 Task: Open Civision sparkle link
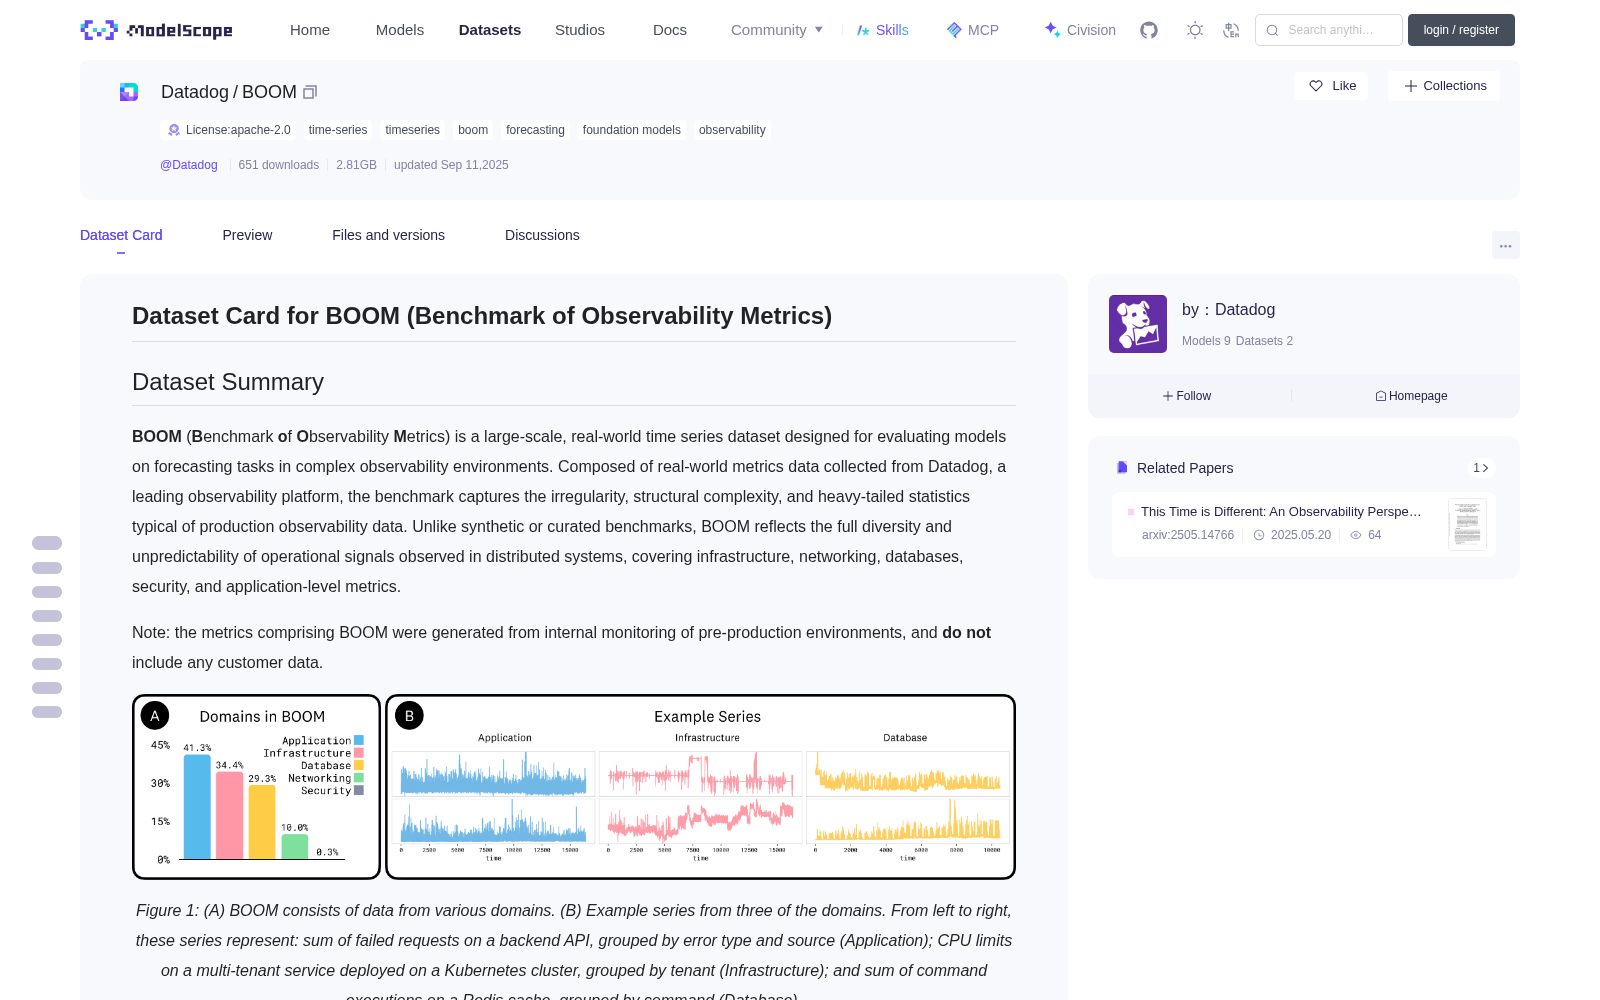coord(1080,30)
